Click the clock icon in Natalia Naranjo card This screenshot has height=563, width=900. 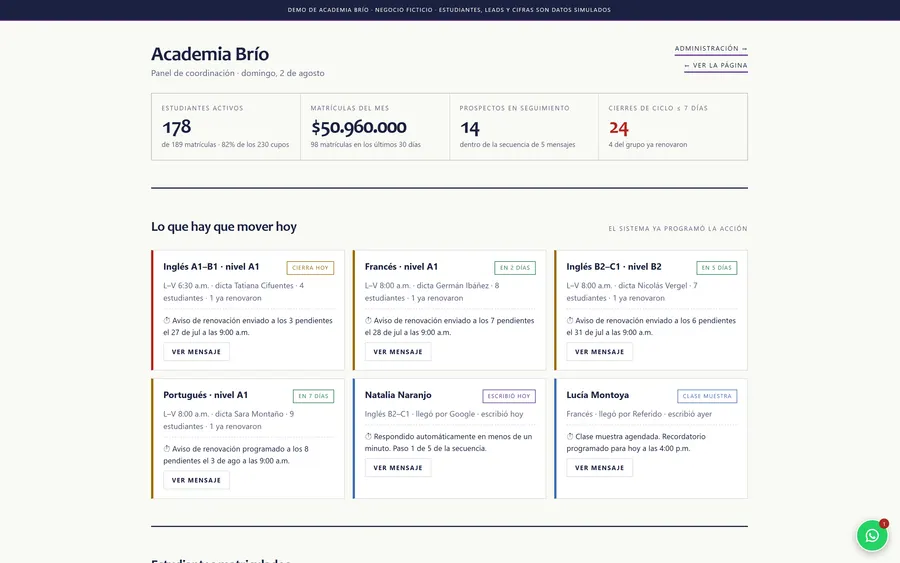[x=368, y=436]
